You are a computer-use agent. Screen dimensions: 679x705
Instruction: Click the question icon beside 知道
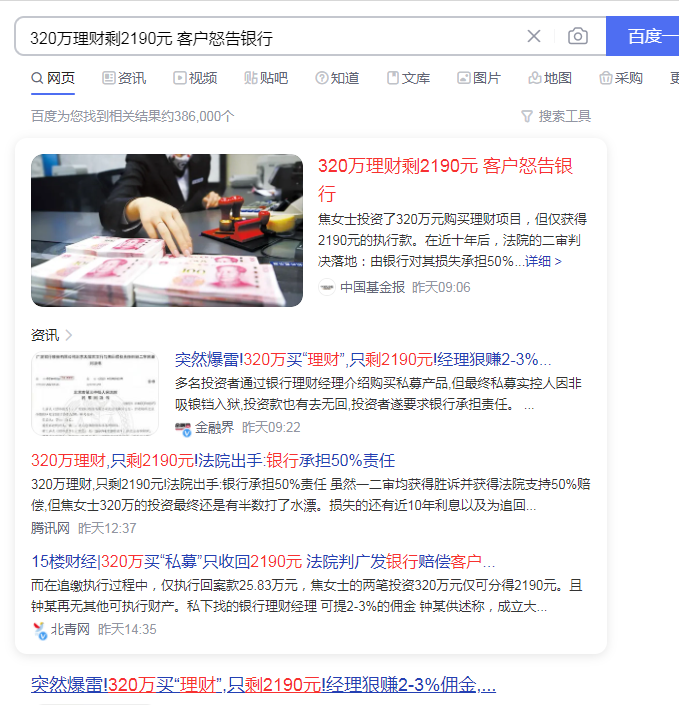[x=322, y=78]
